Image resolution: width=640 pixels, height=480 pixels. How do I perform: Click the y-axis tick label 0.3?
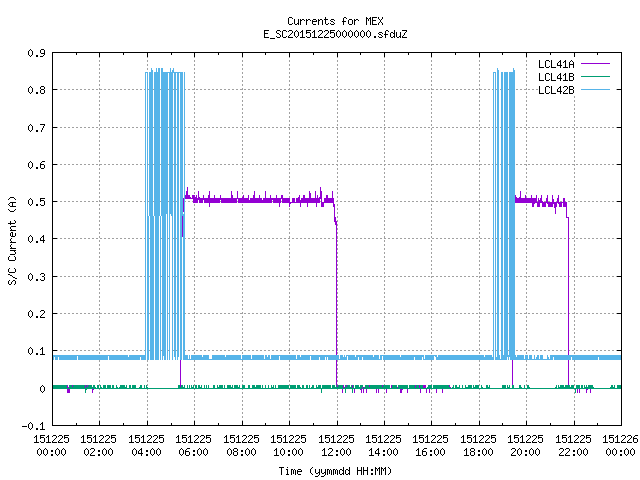point(36,277)
